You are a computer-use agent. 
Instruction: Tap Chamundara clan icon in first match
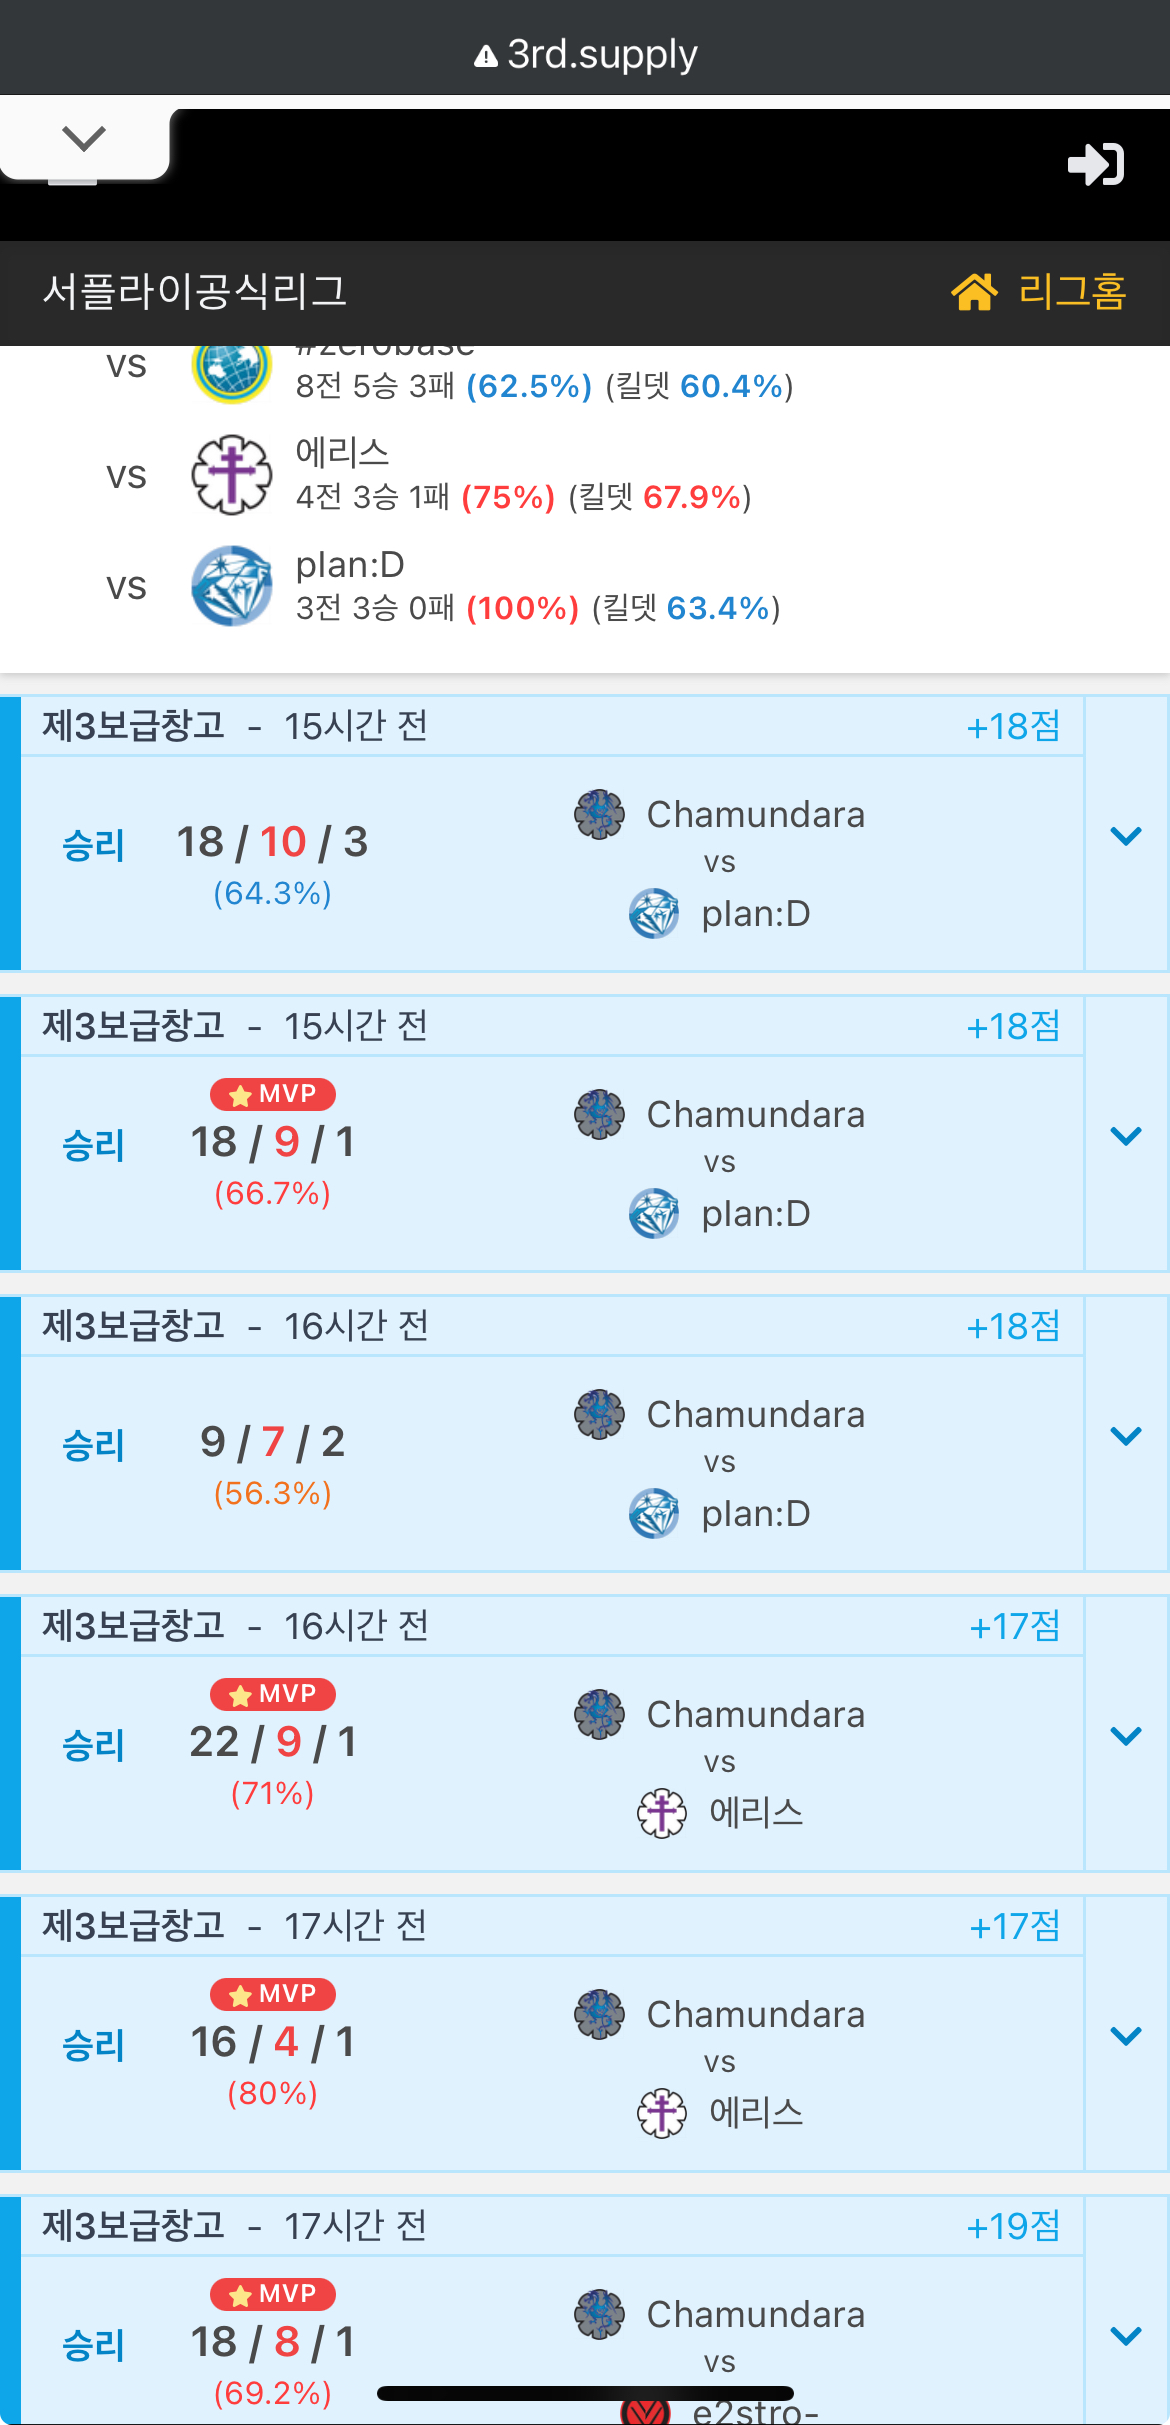tap(599, 814)
